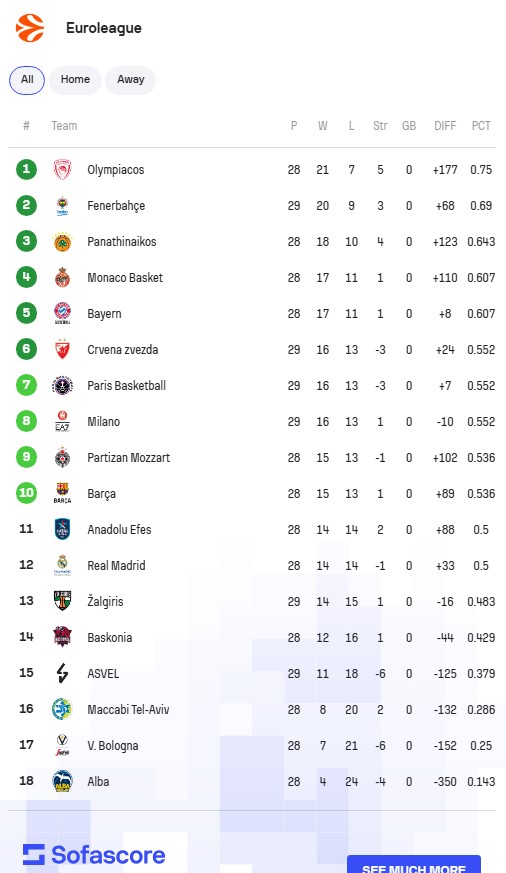
Task: Switch to the All standings filter
Action: click(27, 80)
